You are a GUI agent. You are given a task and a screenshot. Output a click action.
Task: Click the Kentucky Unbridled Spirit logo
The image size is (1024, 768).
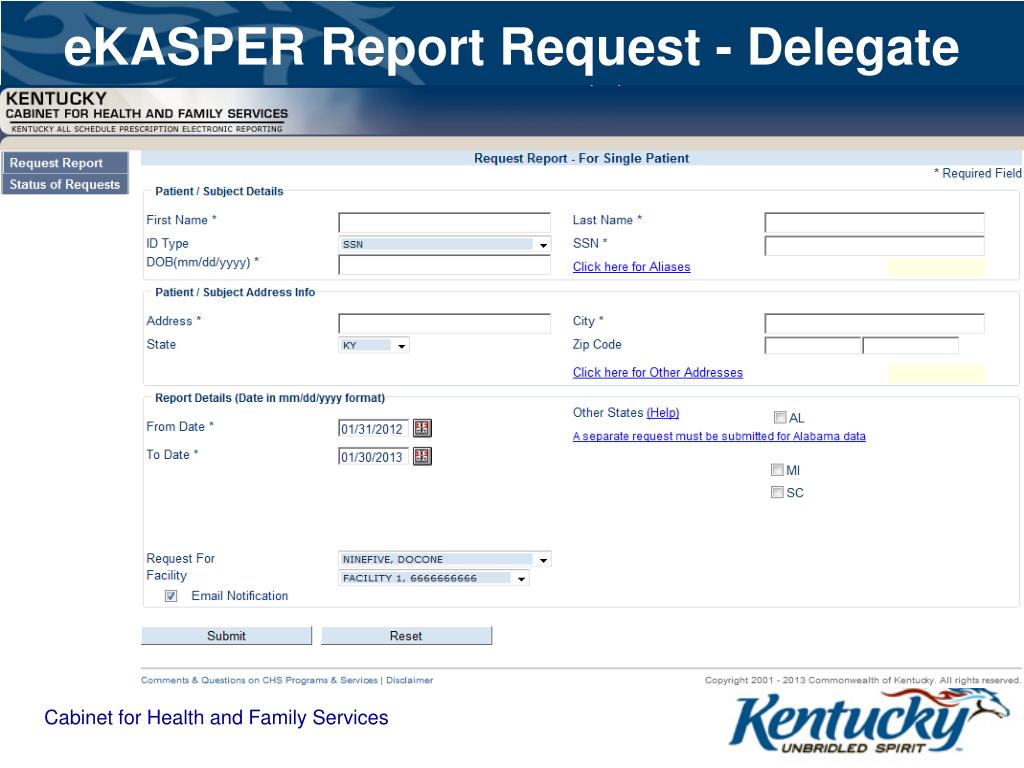867,722
